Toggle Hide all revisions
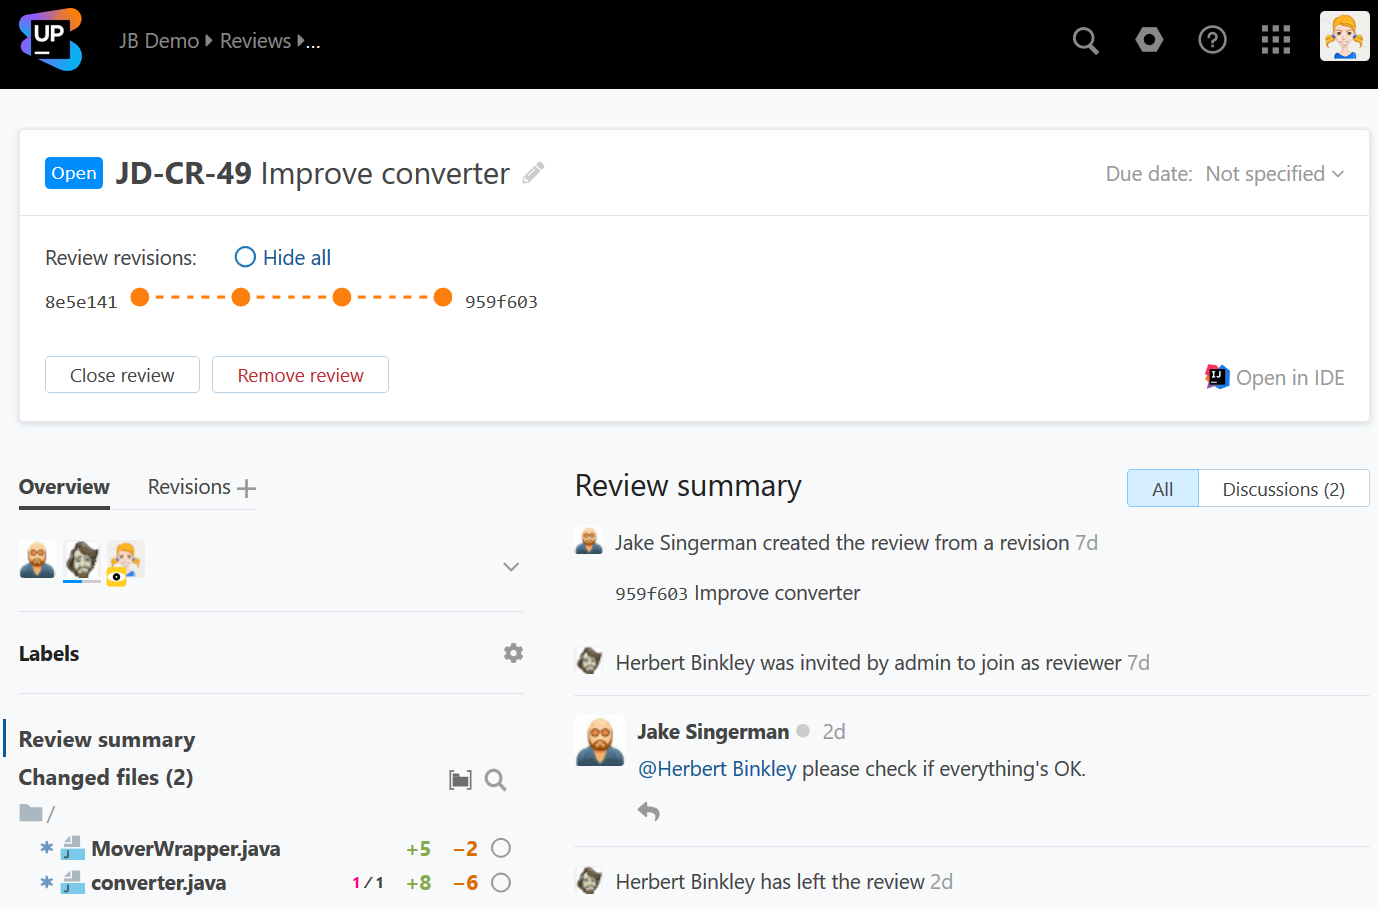This screenshot has height=908, width=1378. tap(283, 258)
